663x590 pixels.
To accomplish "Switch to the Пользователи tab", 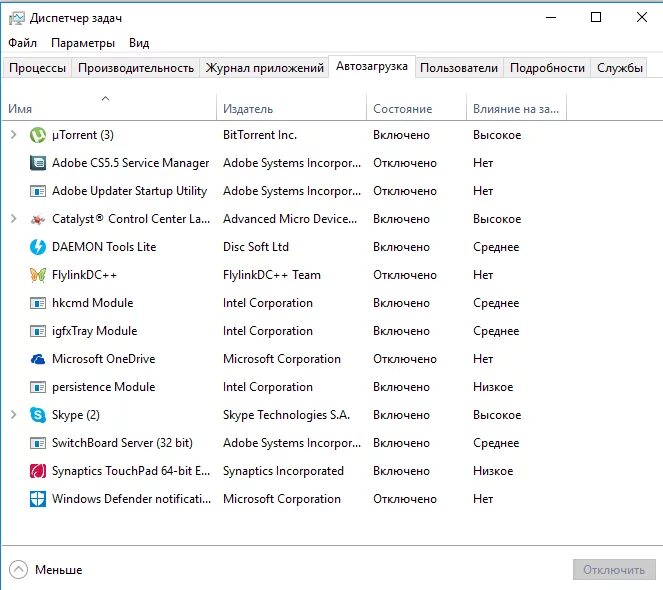I will point(459,68).
